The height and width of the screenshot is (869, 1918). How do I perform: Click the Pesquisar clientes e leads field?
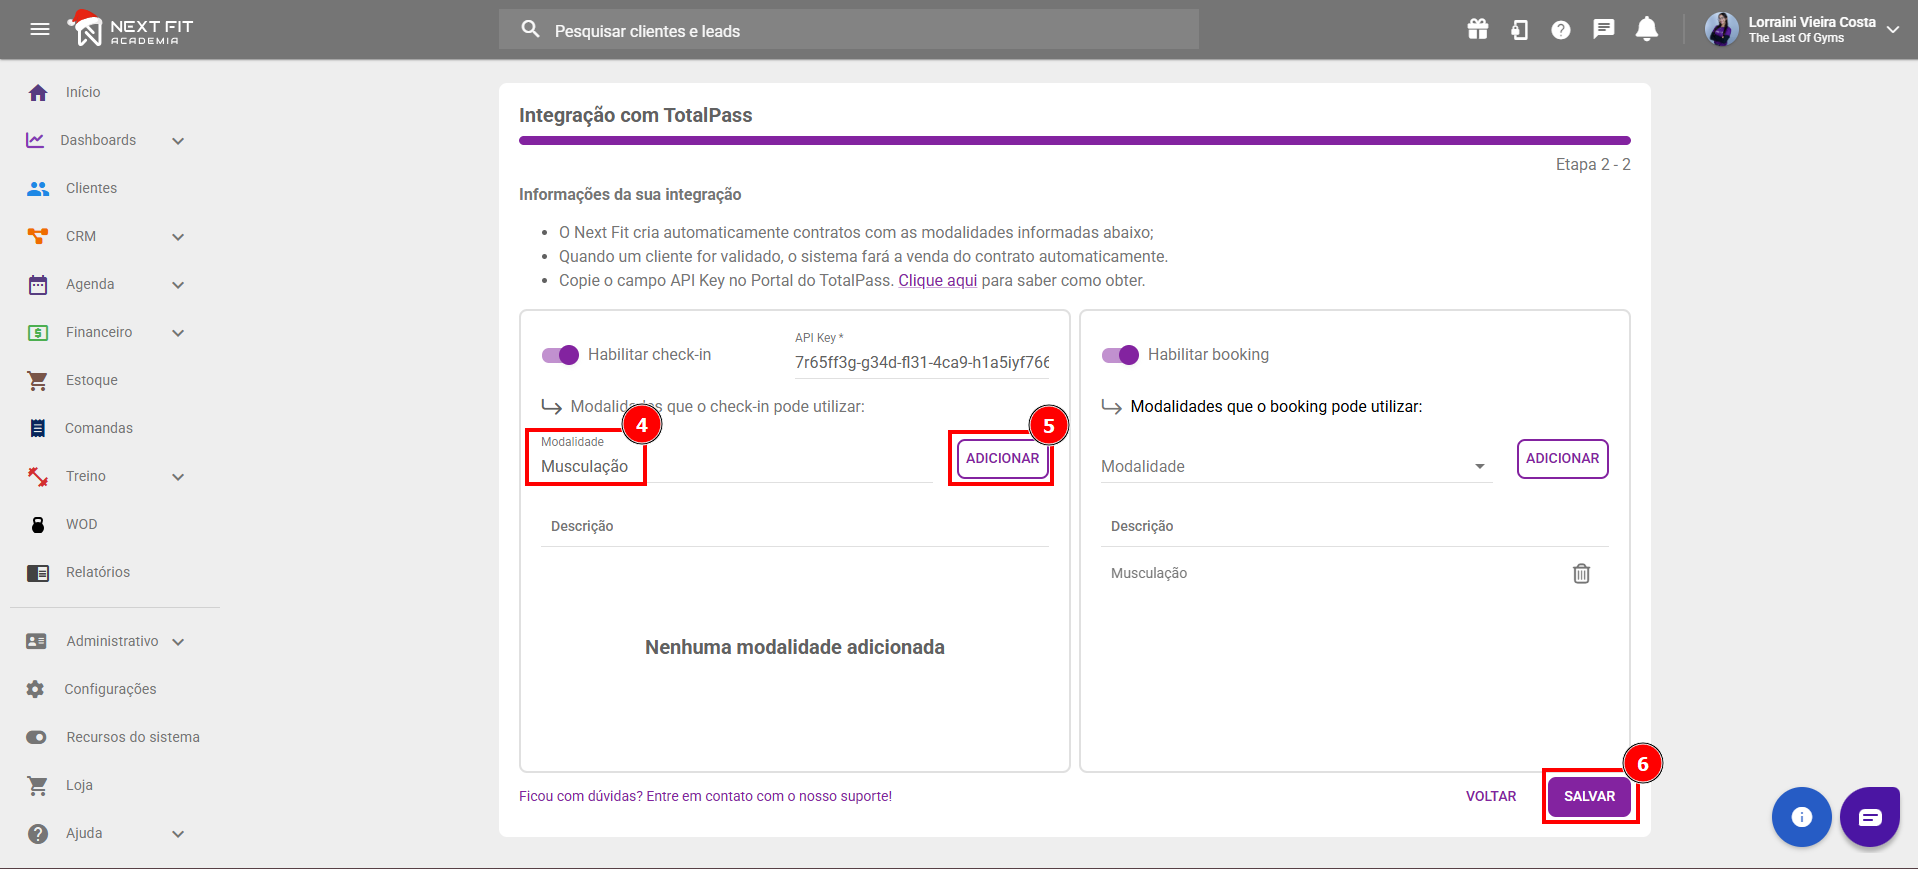(x=849, y=30)
